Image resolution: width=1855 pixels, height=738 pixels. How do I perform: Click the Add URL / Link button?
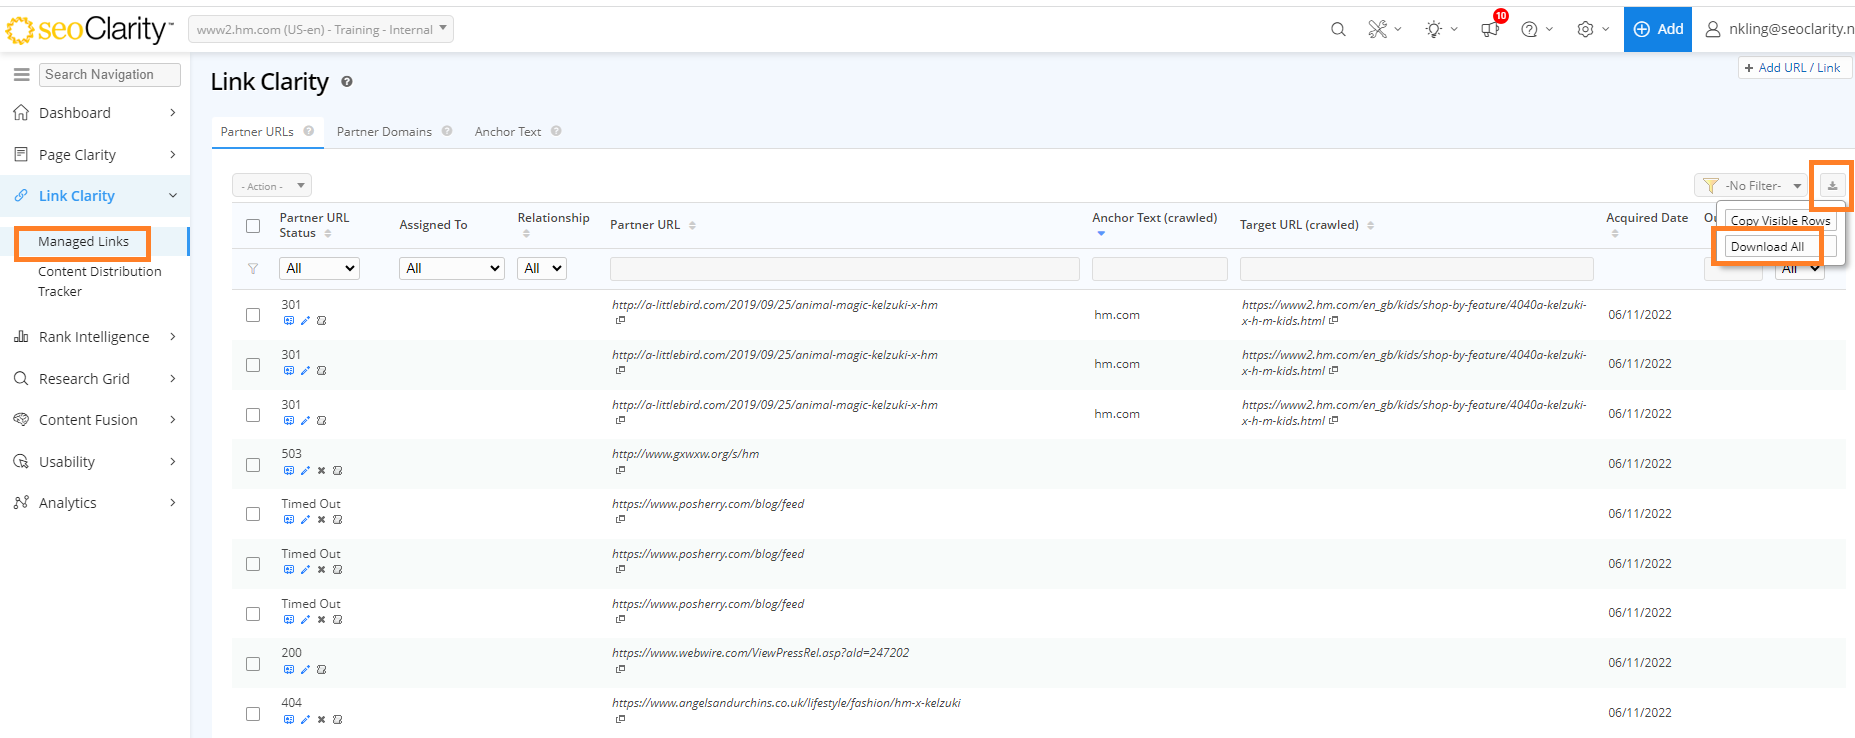[x=1794, y=68]
